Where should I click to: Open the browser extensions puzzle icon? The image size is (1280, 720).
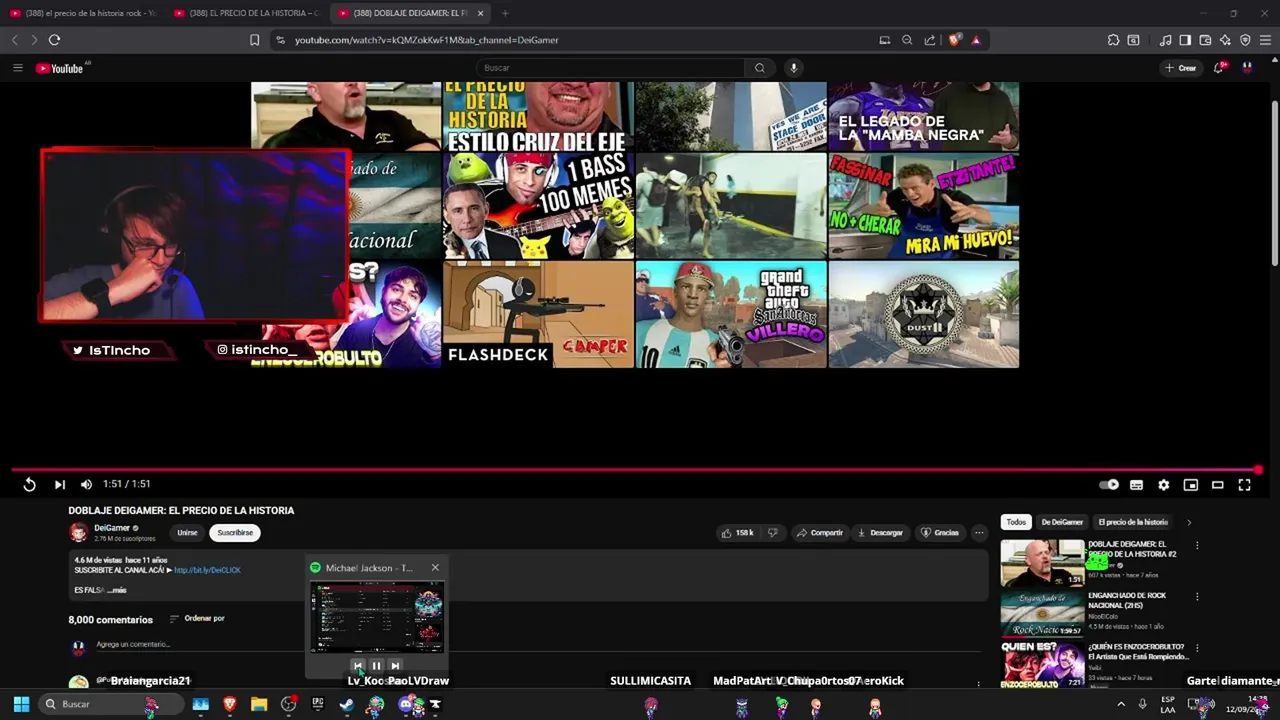(x=1113, y=40)
